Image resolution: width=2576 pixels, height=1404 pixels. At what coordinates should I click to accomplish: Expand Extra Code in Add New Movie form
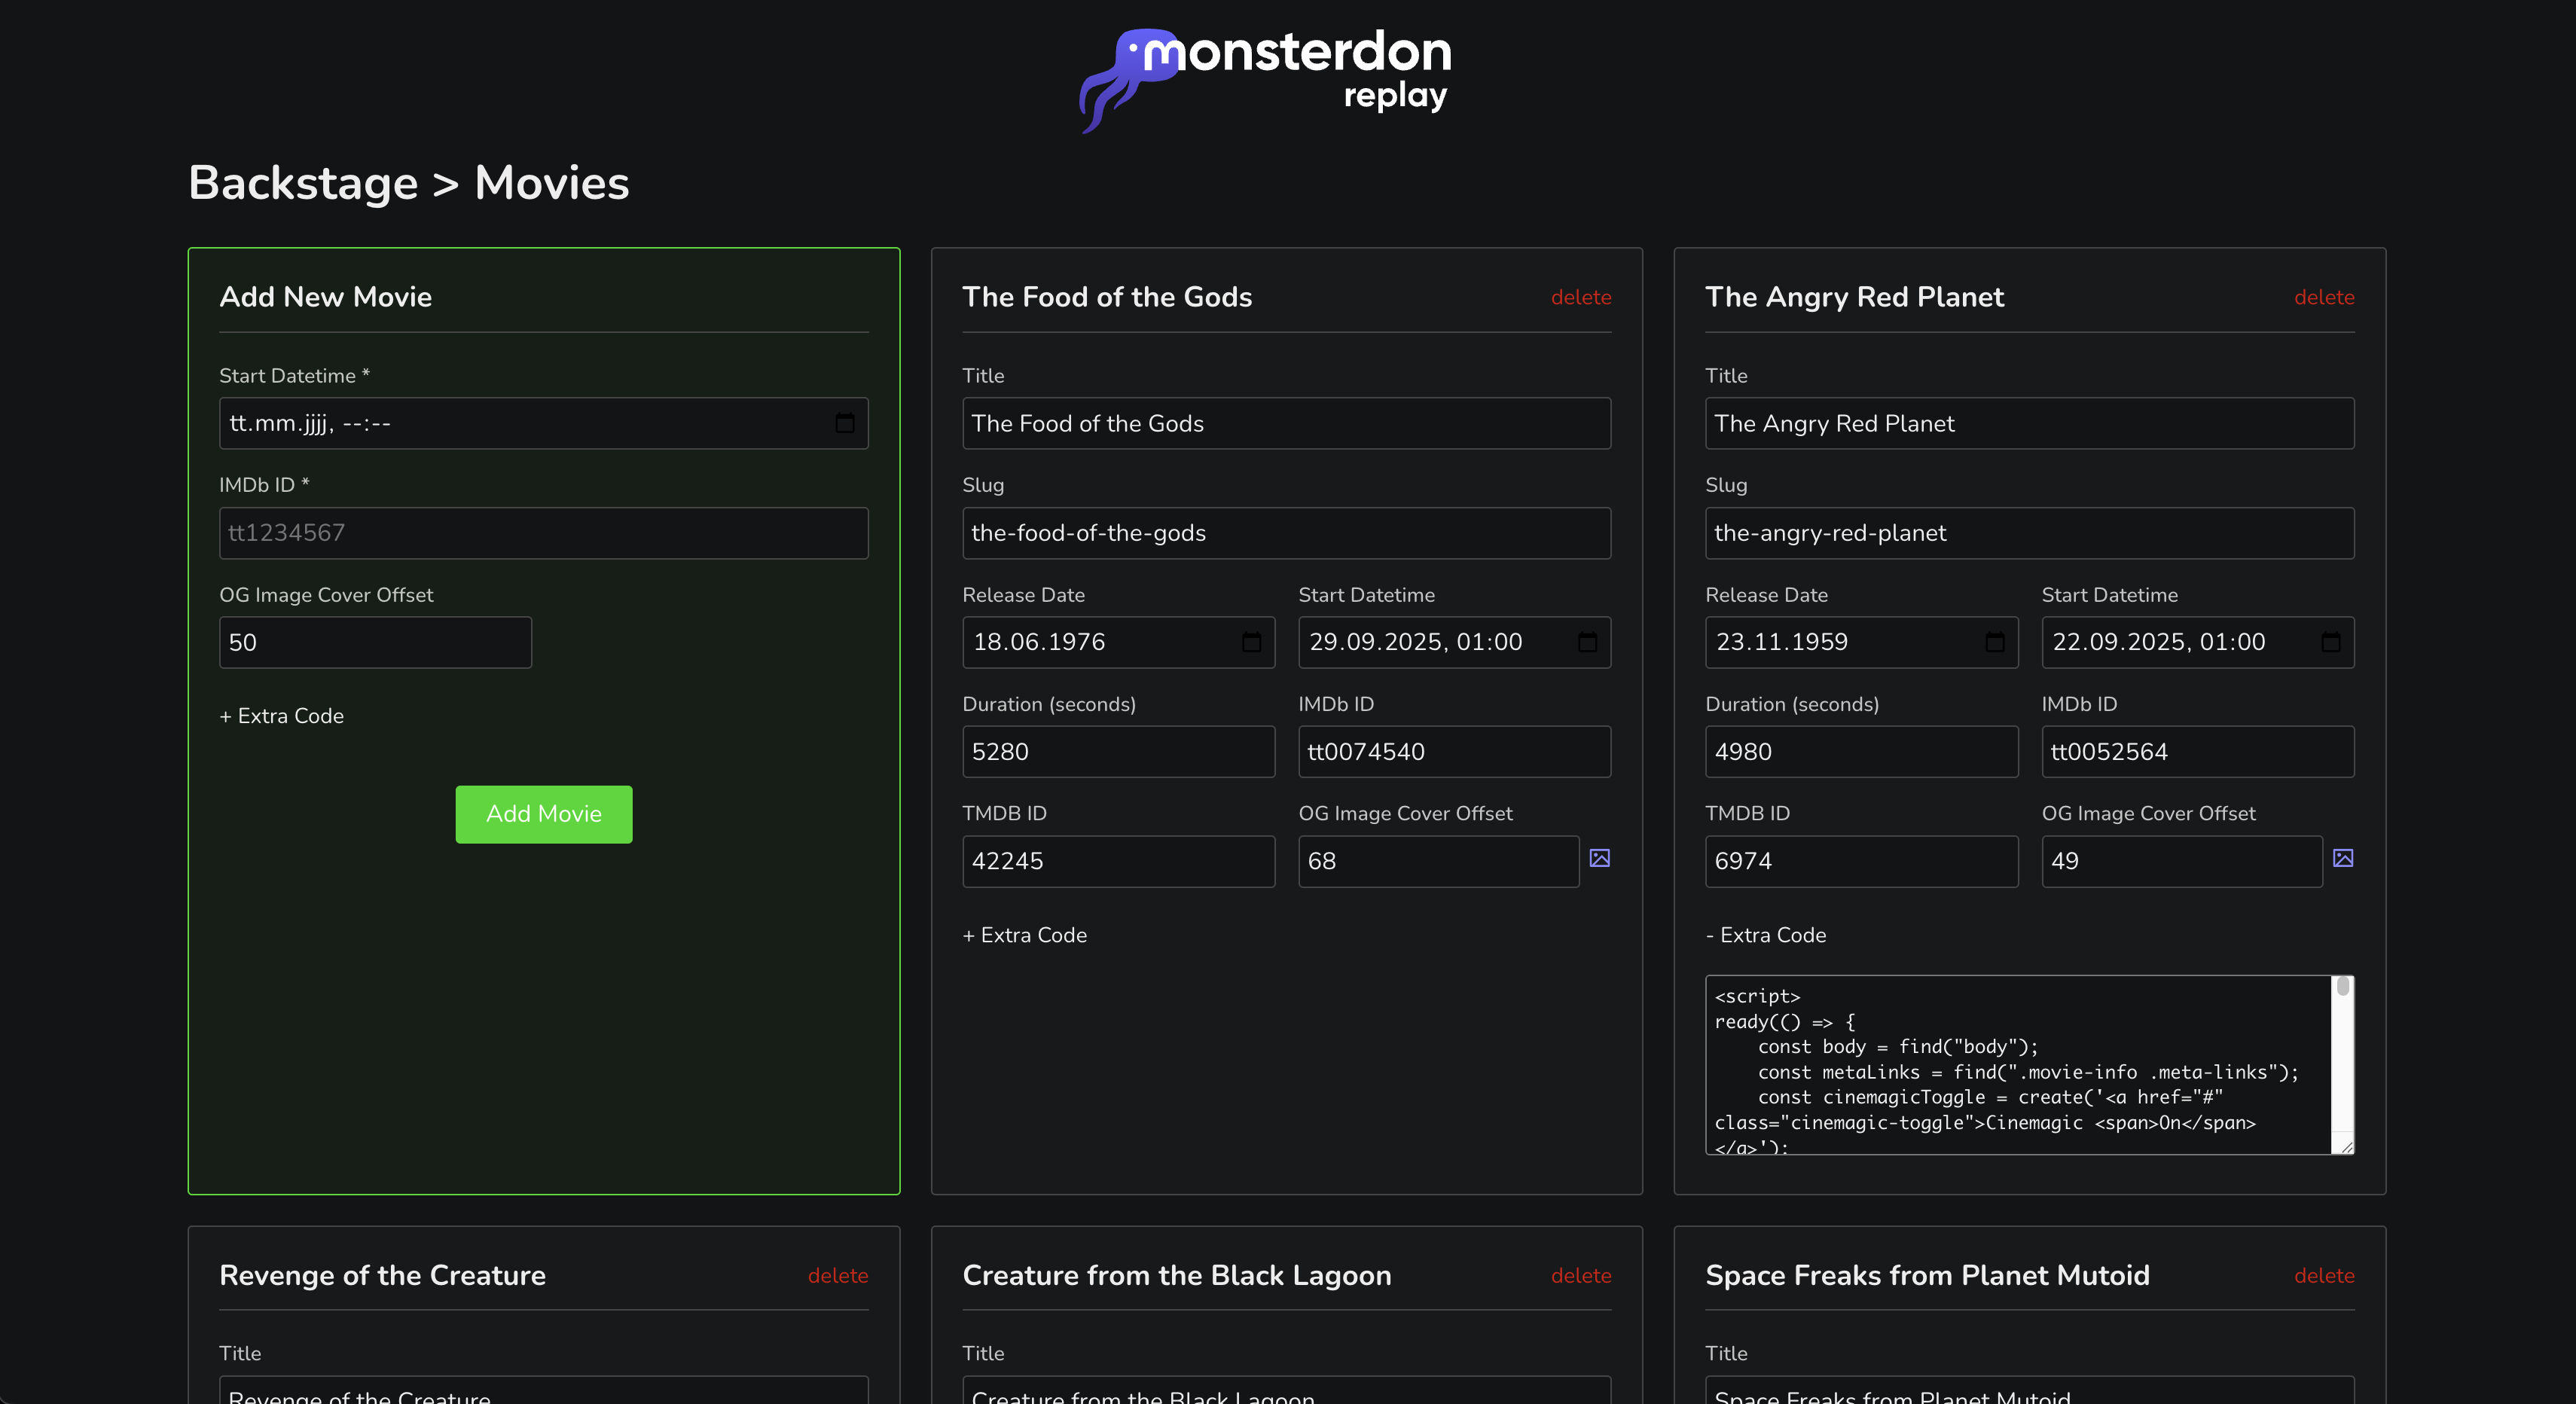pos(281,716)
